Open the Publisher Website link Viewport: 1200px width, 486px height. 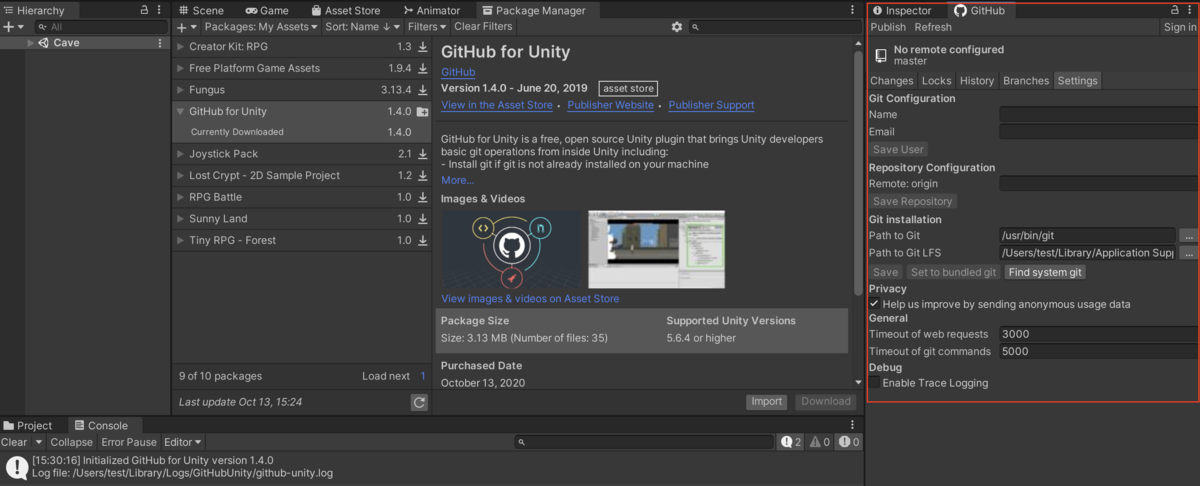point(610,105)
